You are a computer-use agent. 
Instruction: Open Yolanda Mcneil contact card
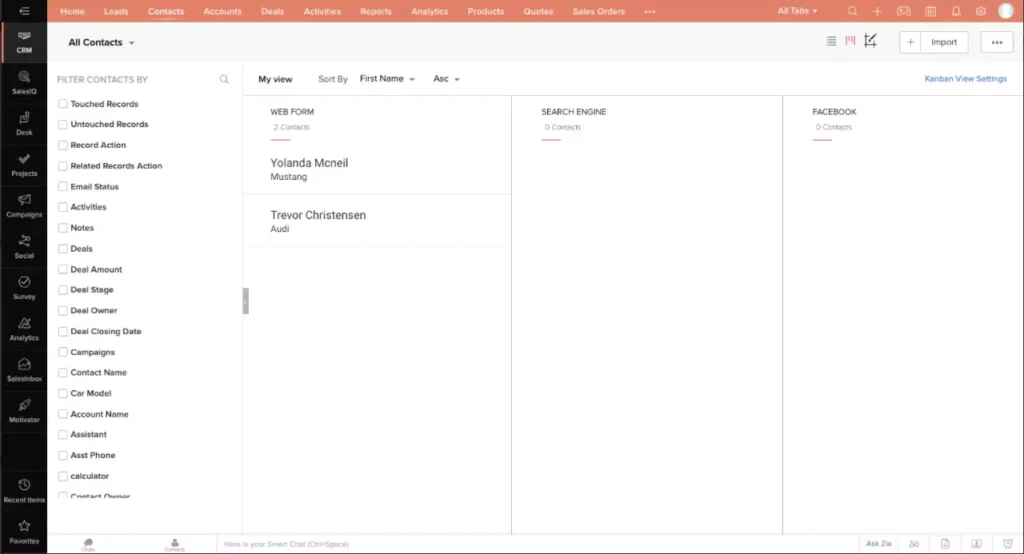coord(377,169)
